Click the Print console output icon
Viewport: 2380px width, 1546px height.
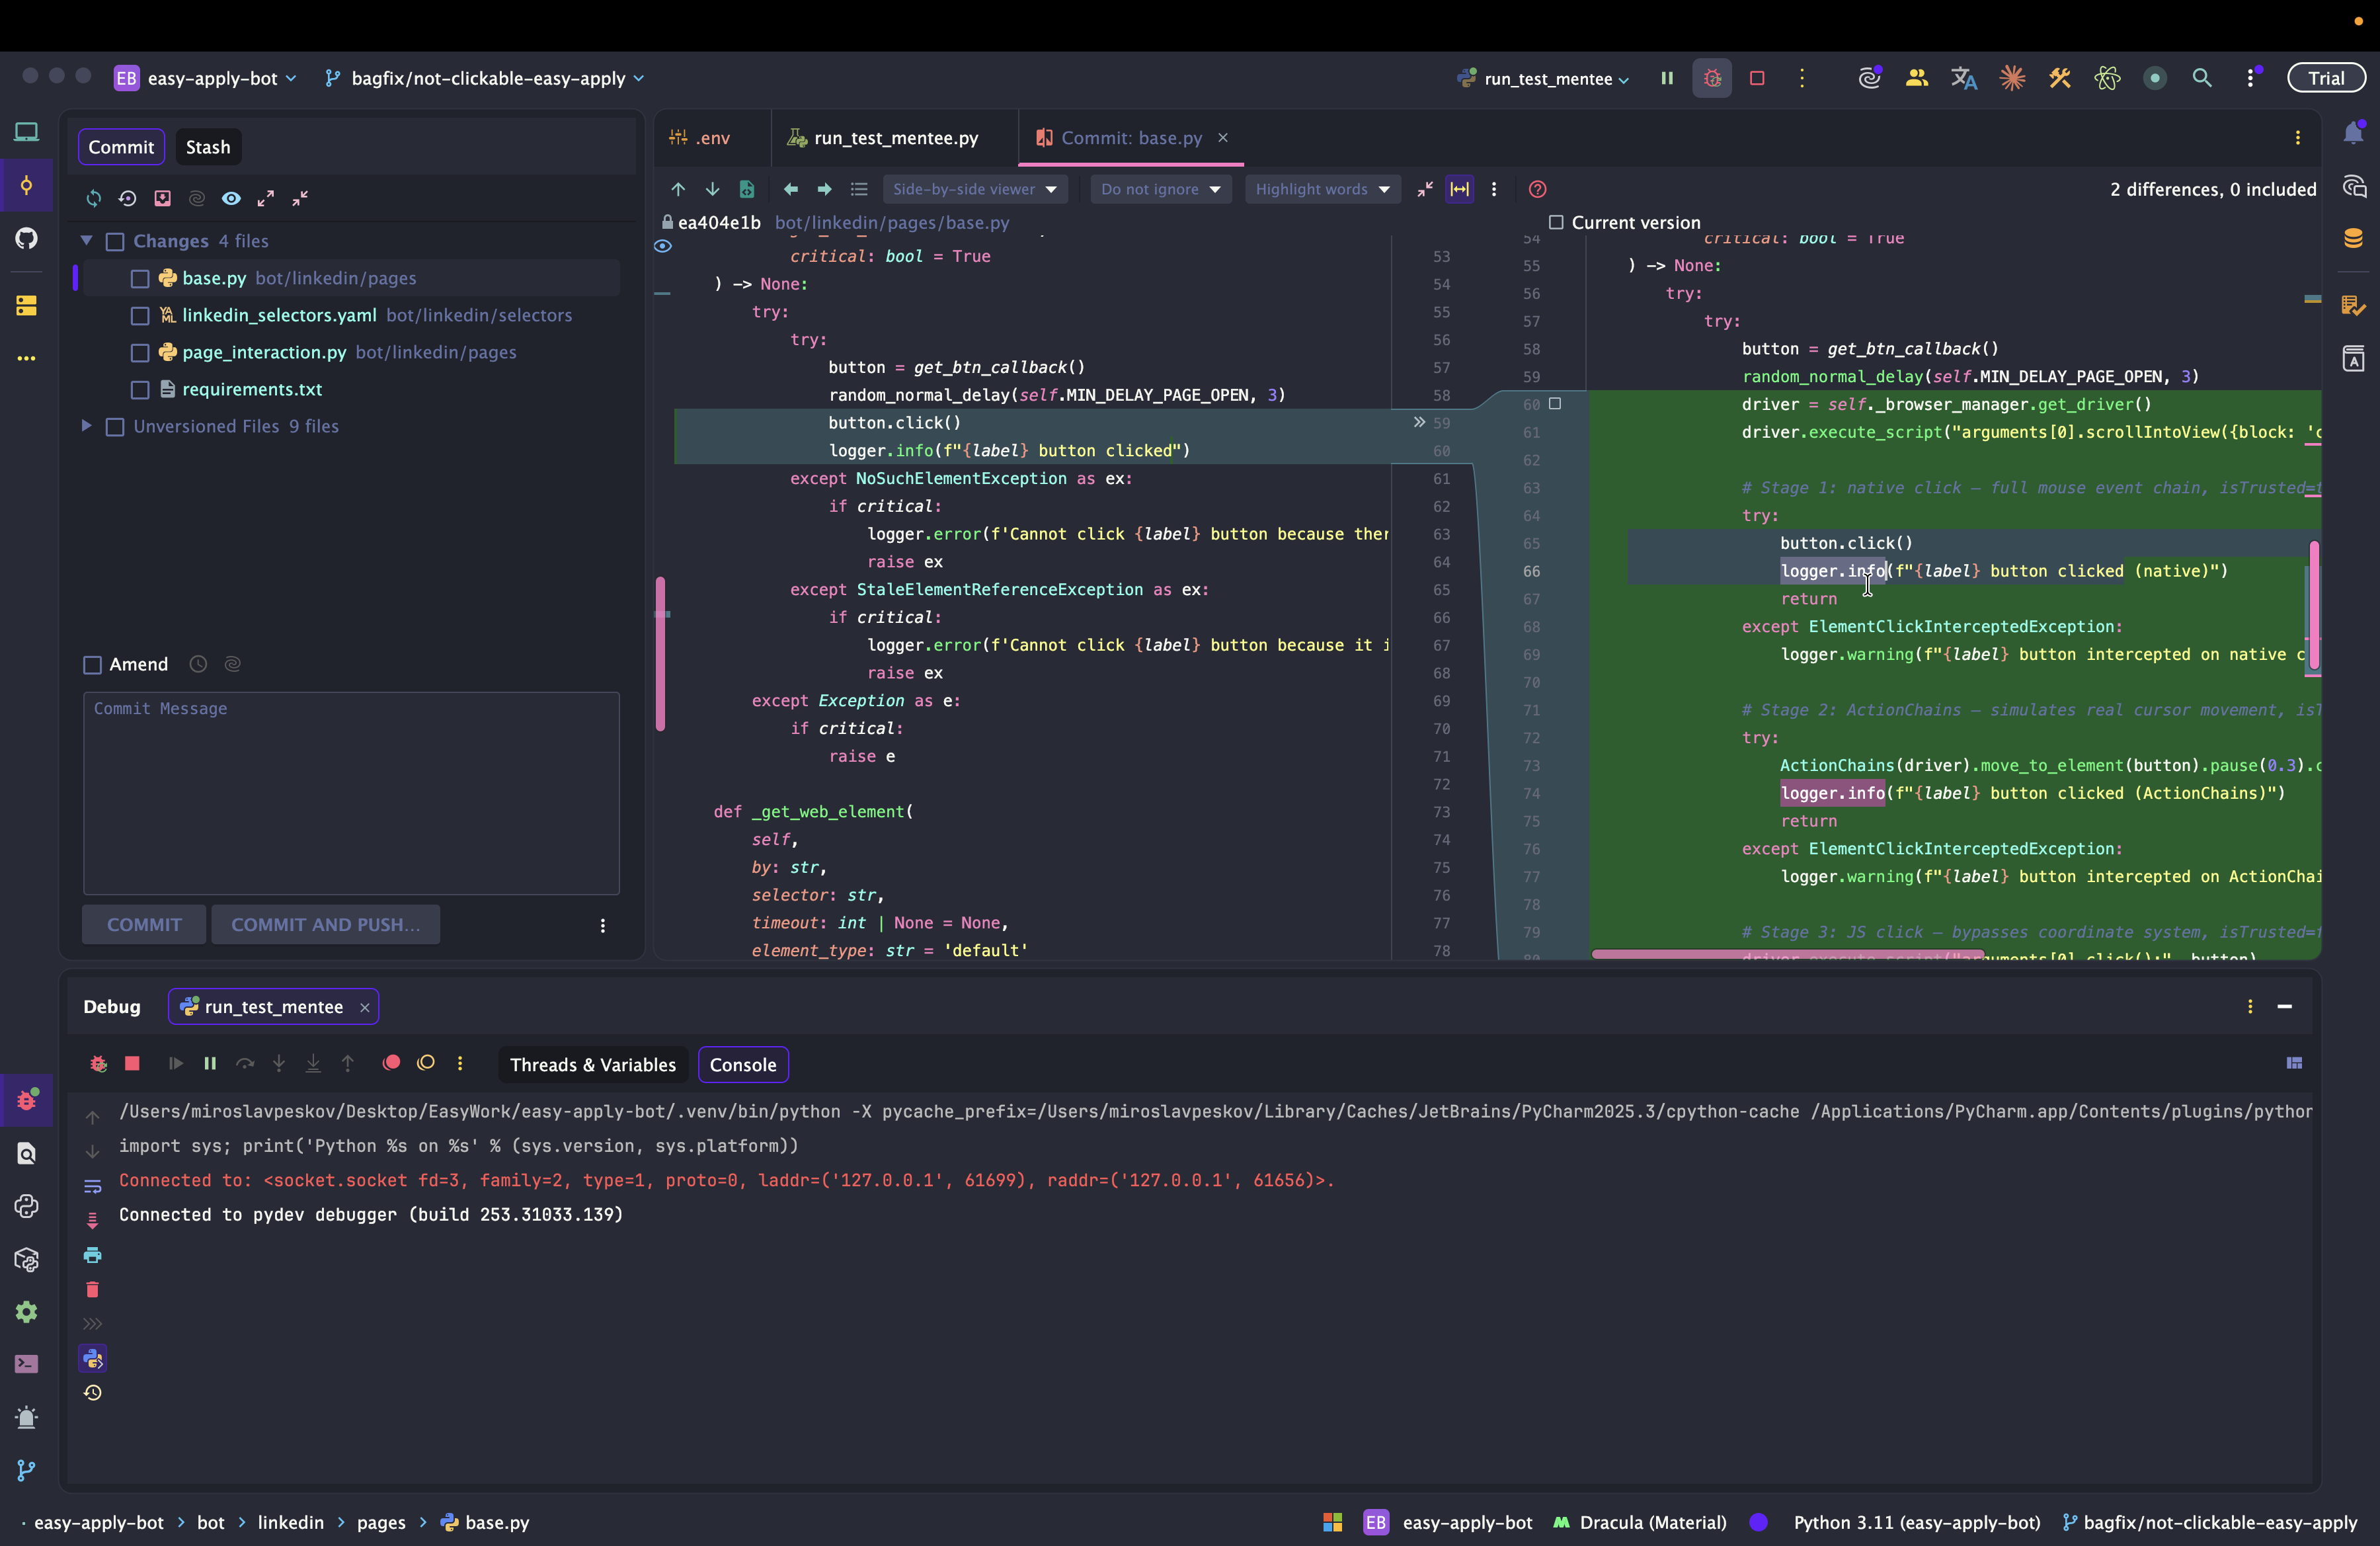(x=92, y=1255)
